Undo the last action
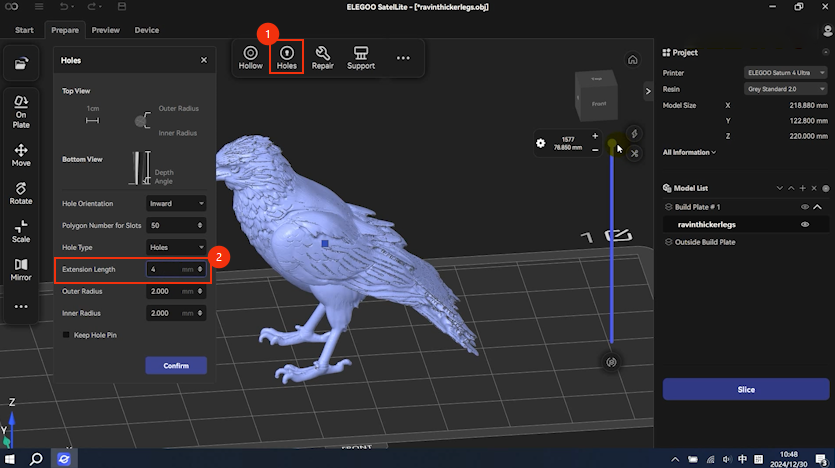 (64, 6)
